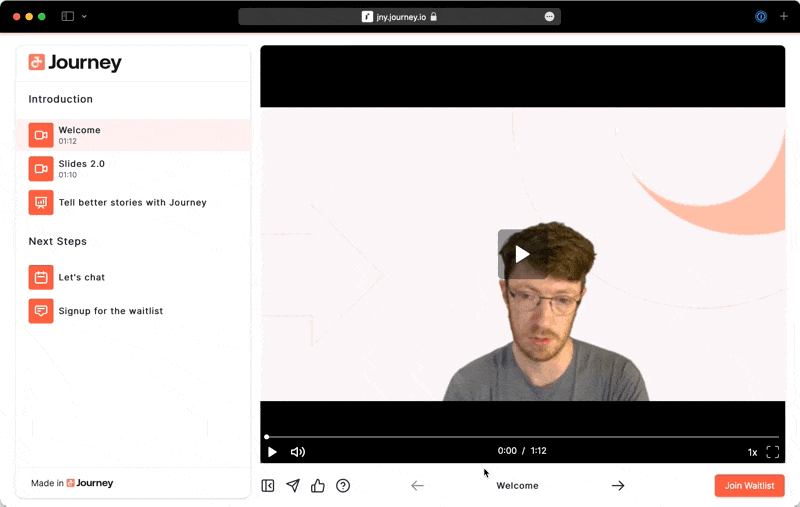Click the padlock icon in the address bar
This screenshot has width=800, height=507.
(x=433, y=17)
